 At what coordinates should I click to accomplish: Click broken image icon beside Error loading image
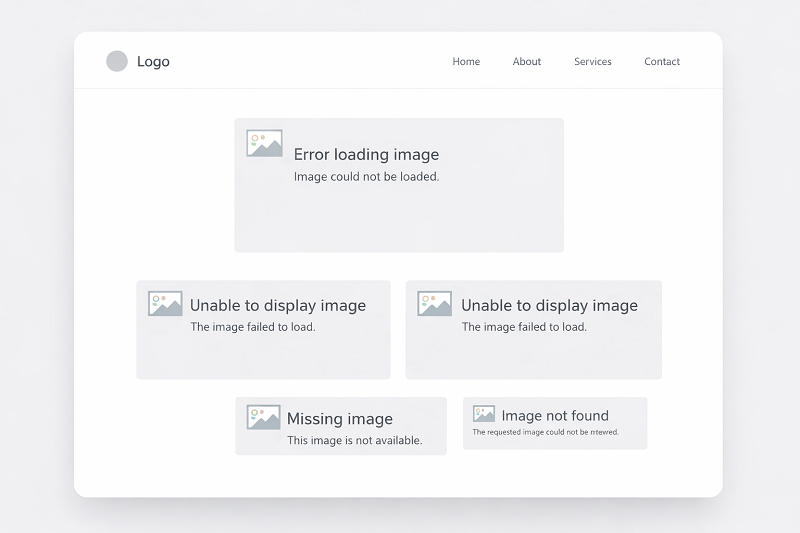[264, 143]
